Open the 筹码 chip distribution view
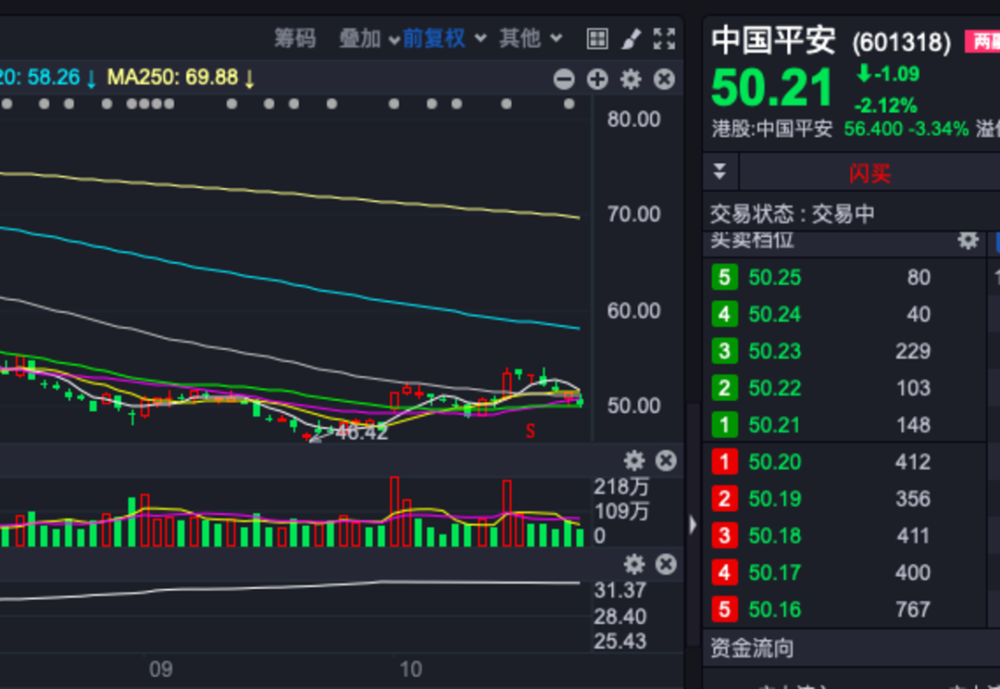1000x689 pixels. 295,39
